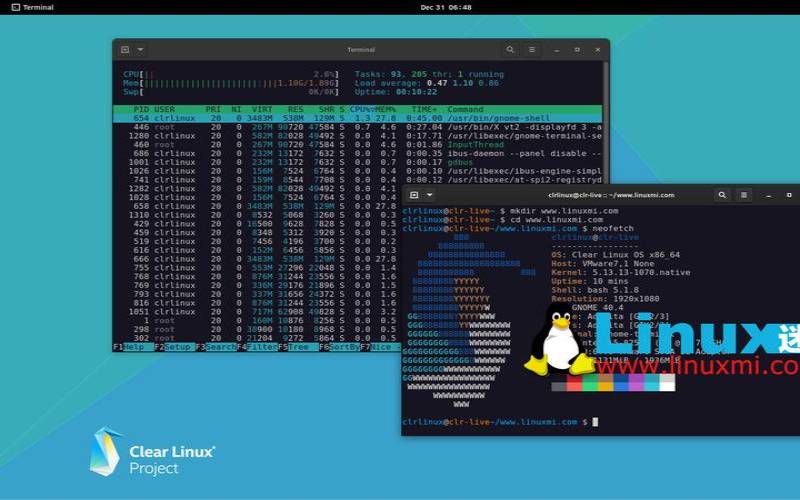800x500 pixels.
Task: Click search icon in htop Terminal window header
Action: click(x=510, y=49)
